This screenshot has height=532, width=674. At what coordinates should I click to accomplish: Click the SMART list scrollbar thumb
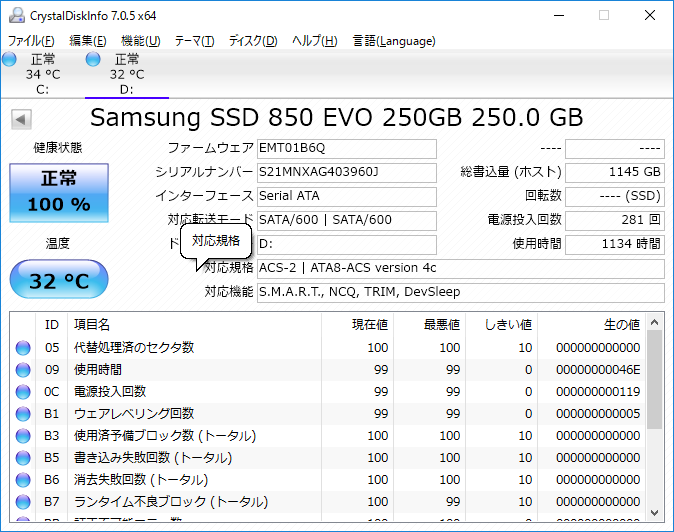click(x=655, y=379)
